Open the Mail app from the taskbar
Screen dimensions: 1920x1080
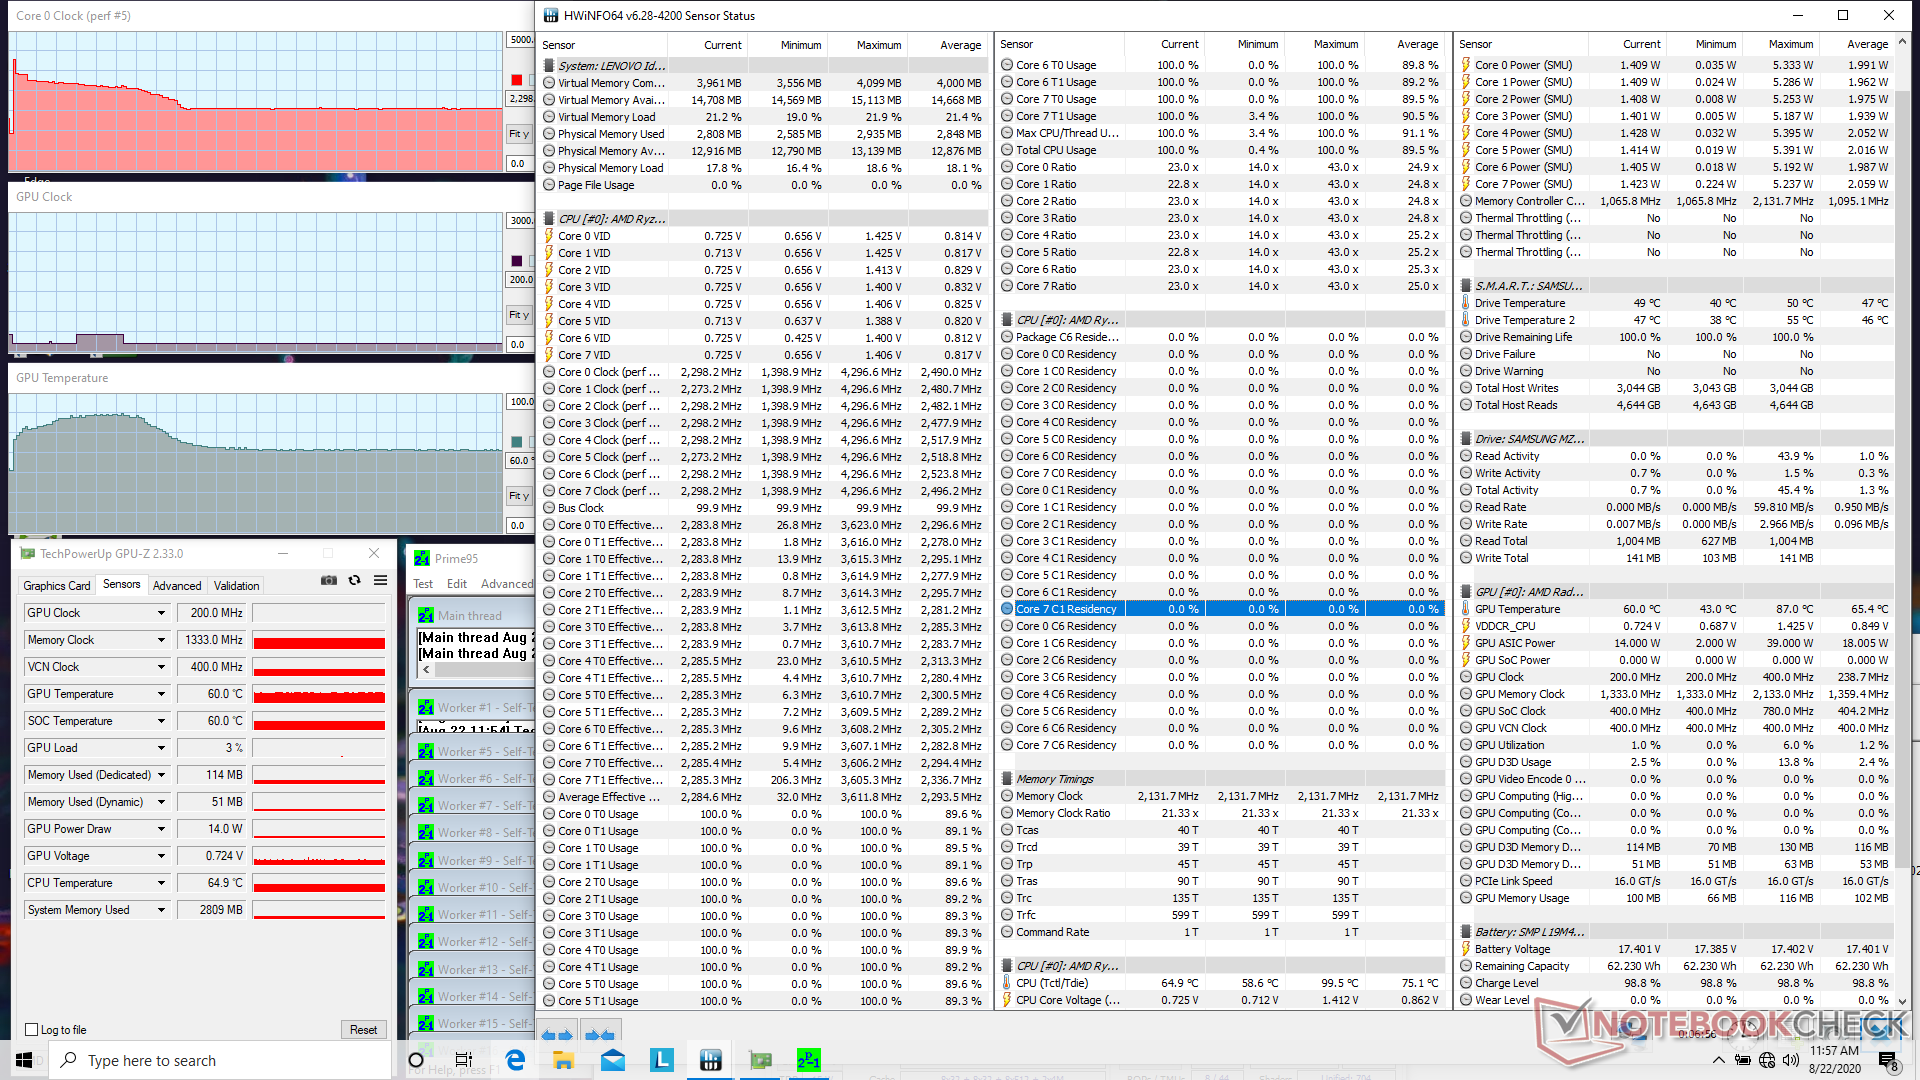coord(612,1060)
